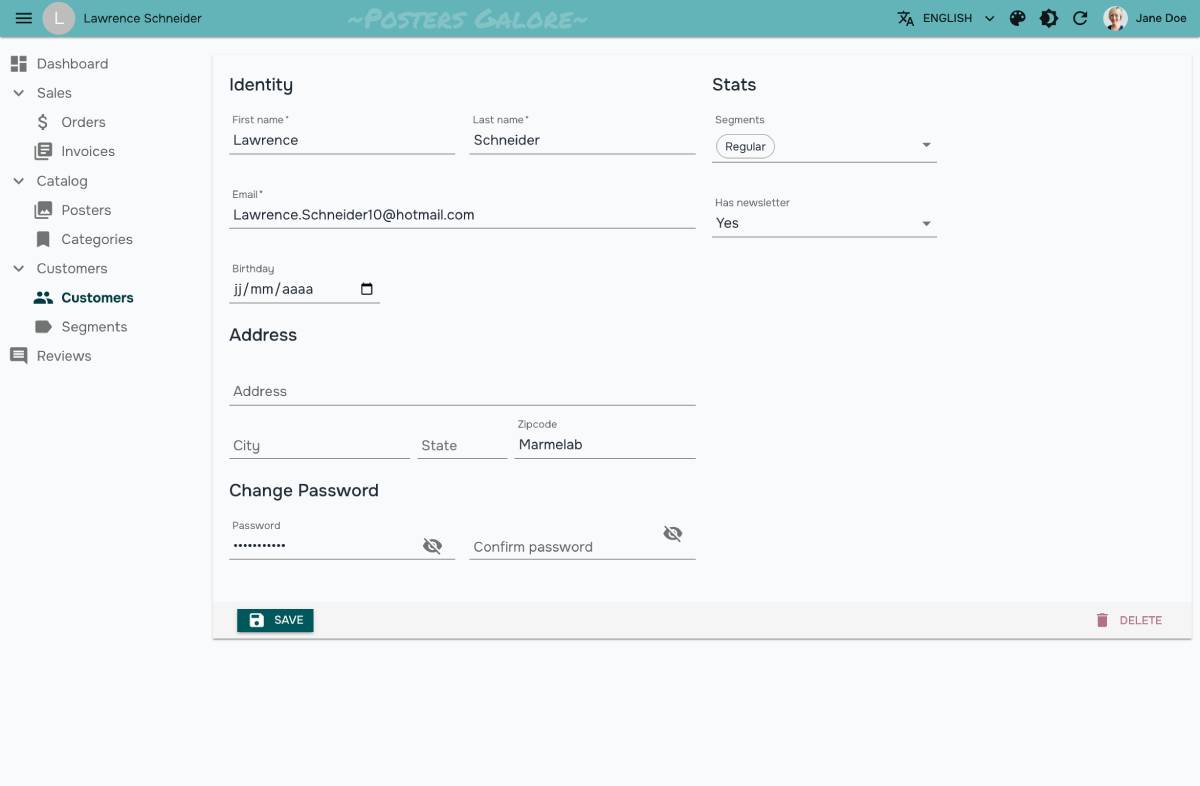
Task: Click the color palette theme icon
Action: (1017, 18)
